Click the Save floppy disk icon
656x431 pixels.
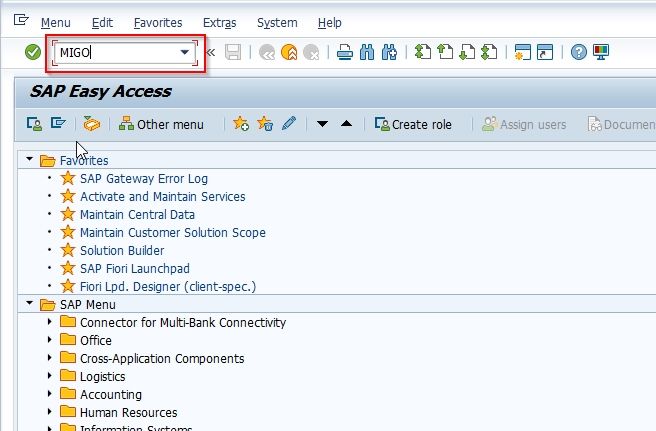[233, 52]
